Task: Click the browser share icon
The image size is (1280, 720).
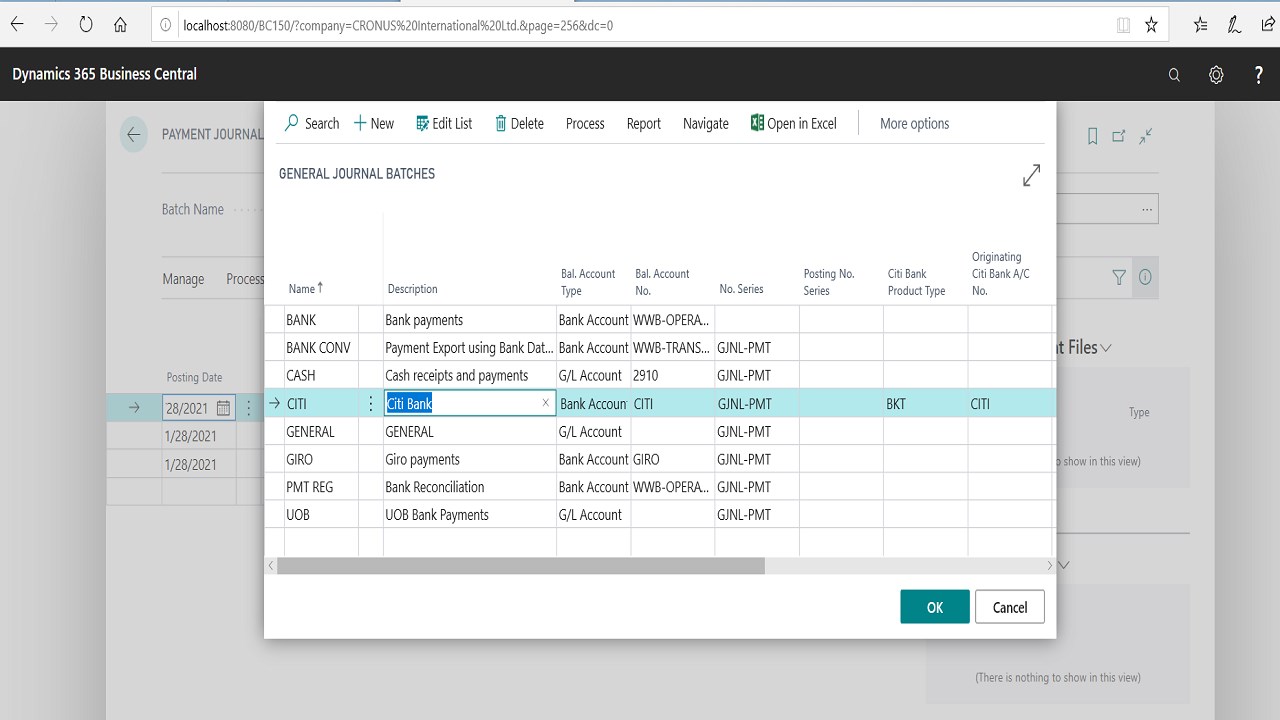Action: click(1268, 25)
